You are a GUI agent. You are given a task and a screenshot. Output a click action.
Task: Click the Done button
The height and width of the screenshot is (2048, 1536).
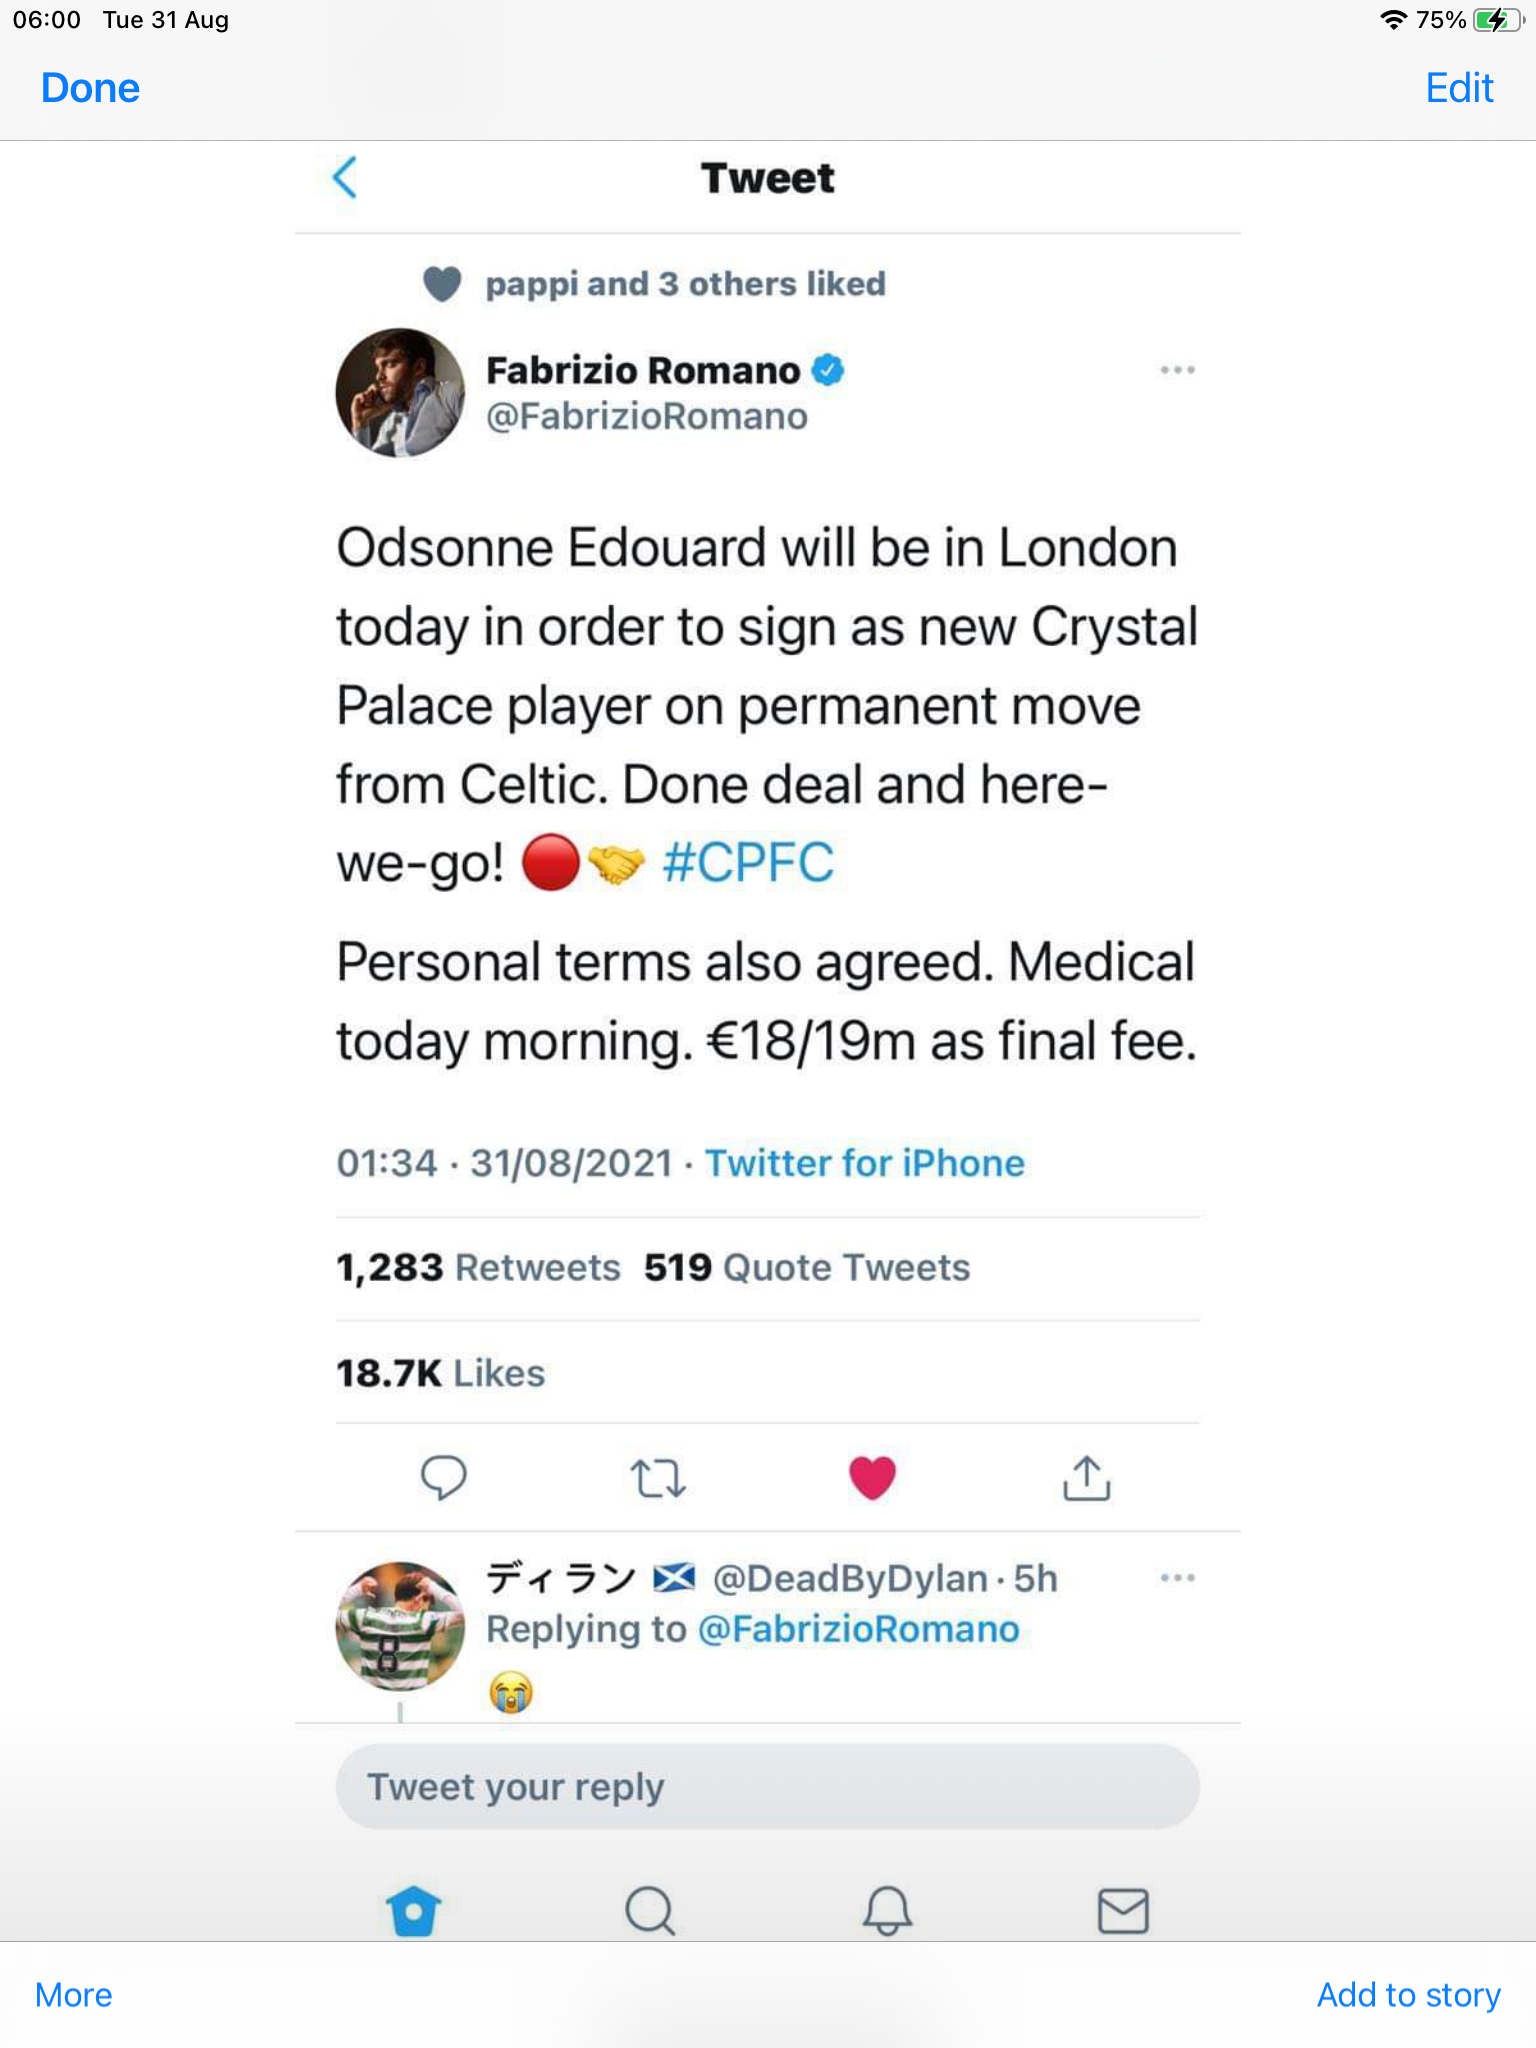[x=90, y=88]
